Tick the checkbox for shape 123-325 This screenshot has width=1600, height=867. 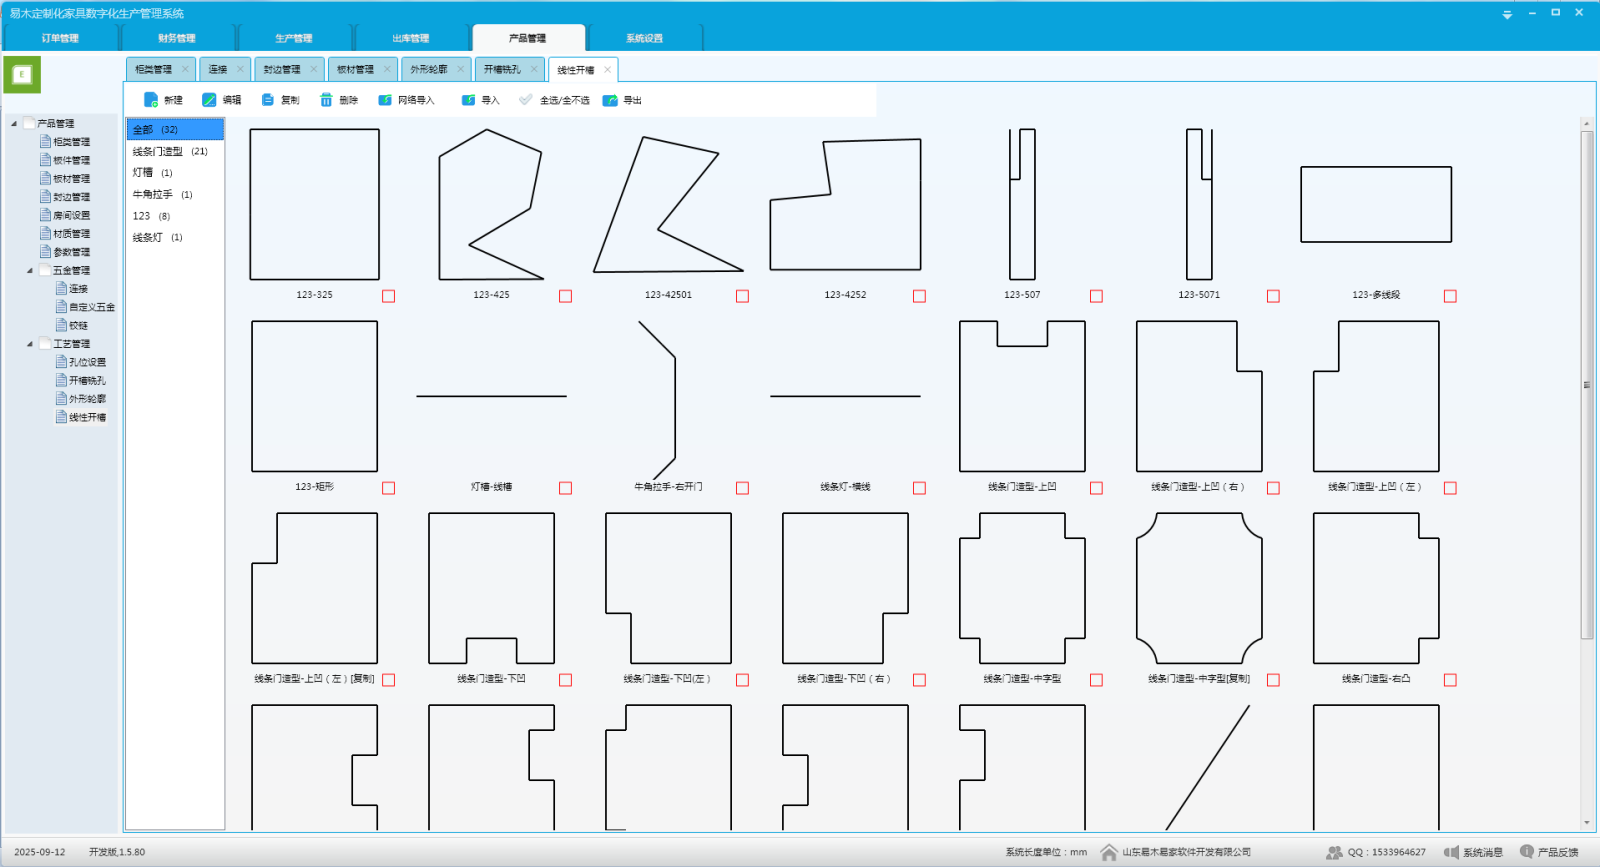[x=388, y=296]
